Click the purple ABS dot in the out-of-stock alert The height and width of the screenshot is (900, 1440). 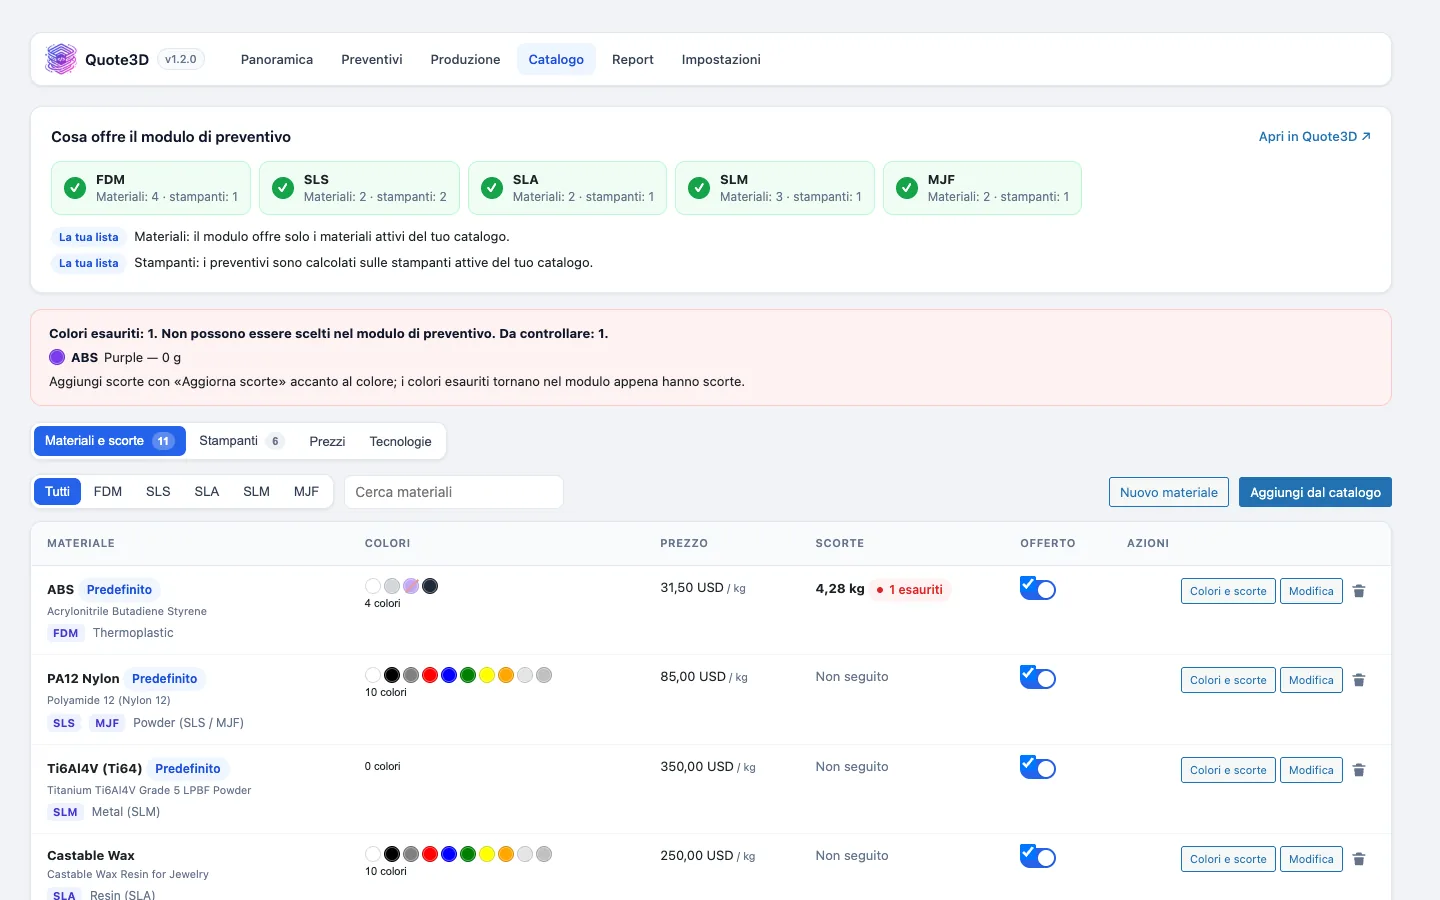tap(57, 357)
